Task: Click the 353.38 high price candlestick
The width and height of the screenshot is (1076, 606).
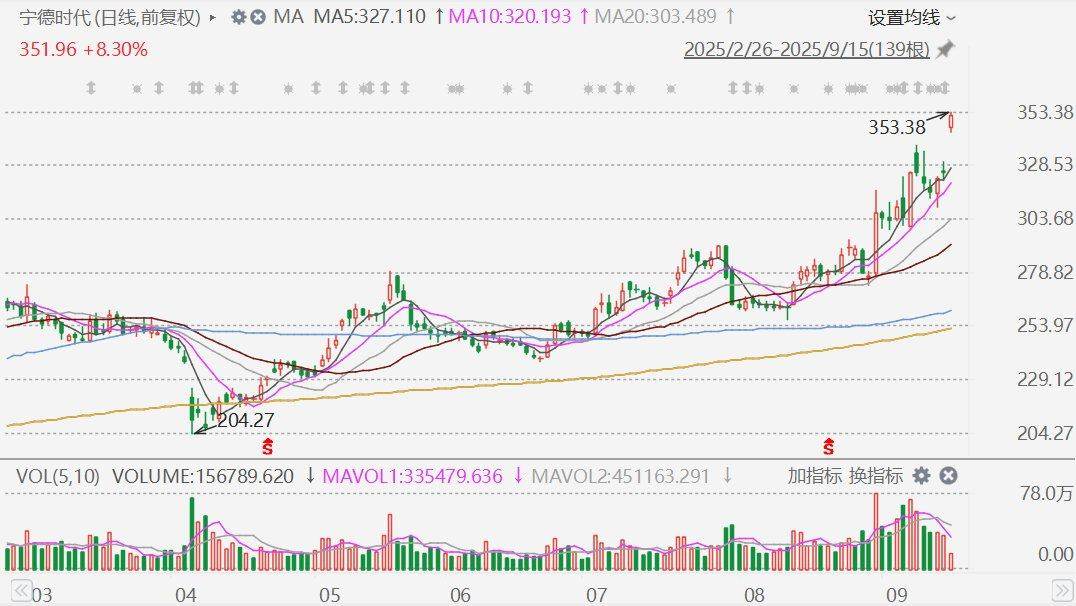Action: [x=951, y=122]
